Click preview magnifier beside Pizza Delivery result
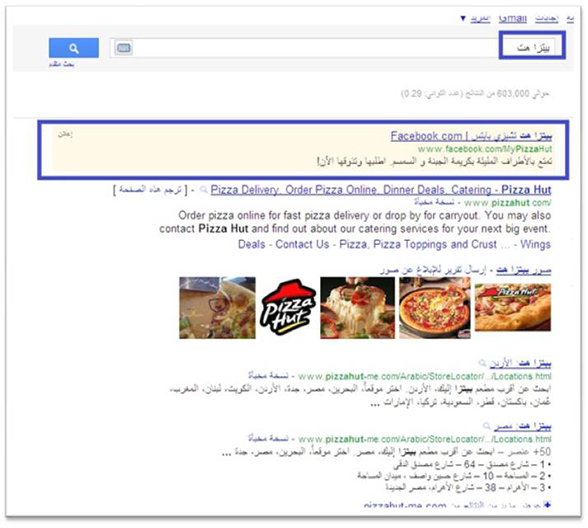This screenshot has height=528, width=588. (x=204, y=190)
